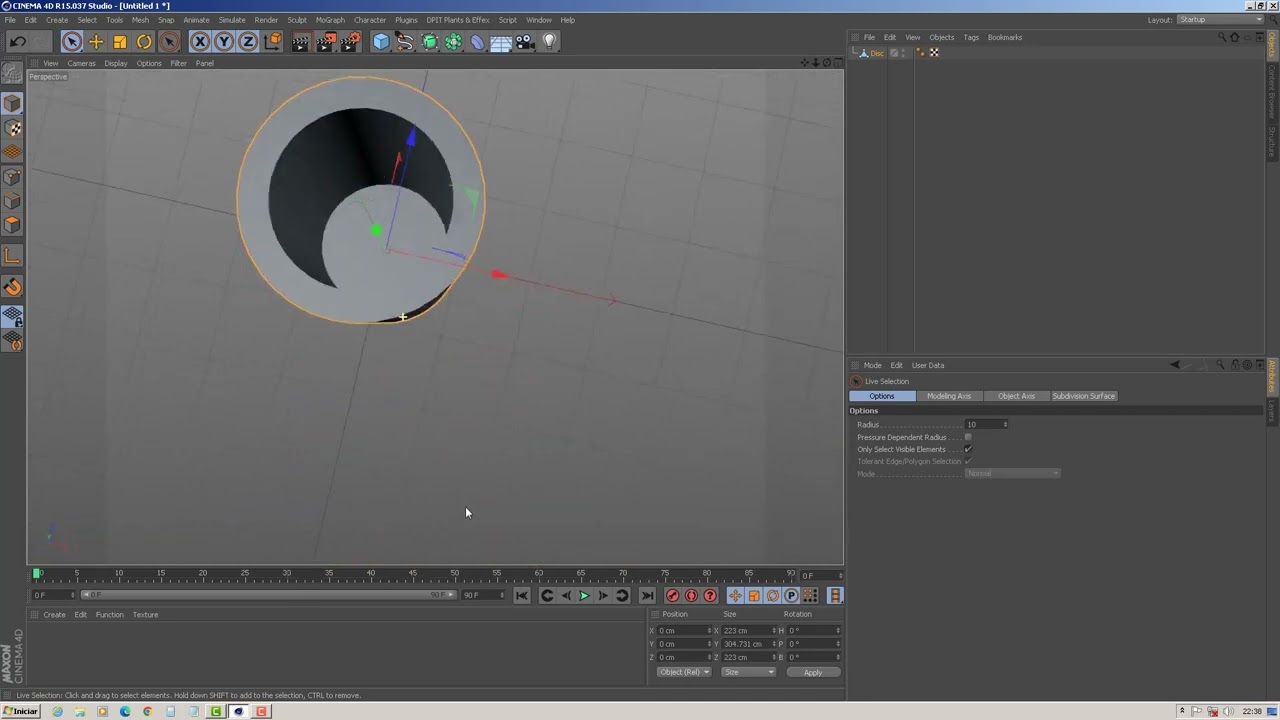Image resolution: width=1280 pixels, height=720 pixels.
Task: Click the Undo arrow icon
Action: pos(17,41)
